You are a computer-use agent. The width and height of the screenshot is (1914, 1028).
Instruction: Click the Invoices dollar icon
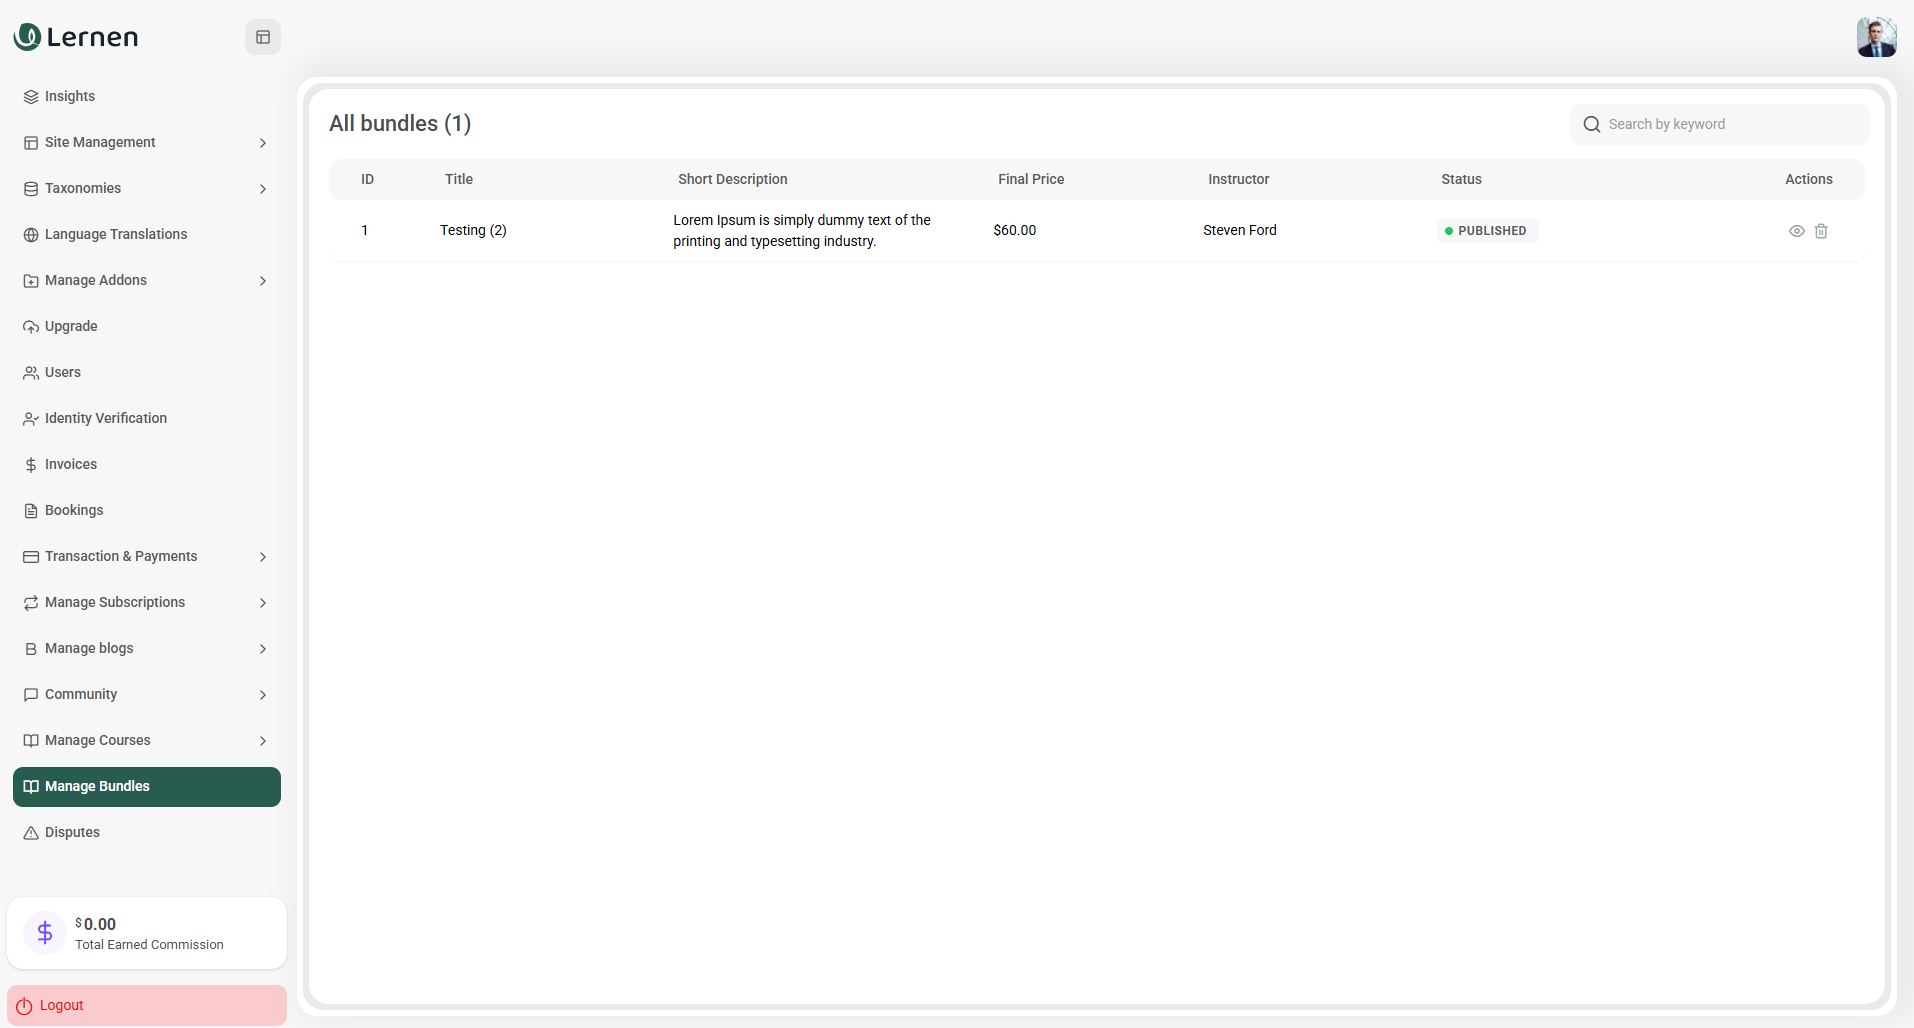[31, 464]
